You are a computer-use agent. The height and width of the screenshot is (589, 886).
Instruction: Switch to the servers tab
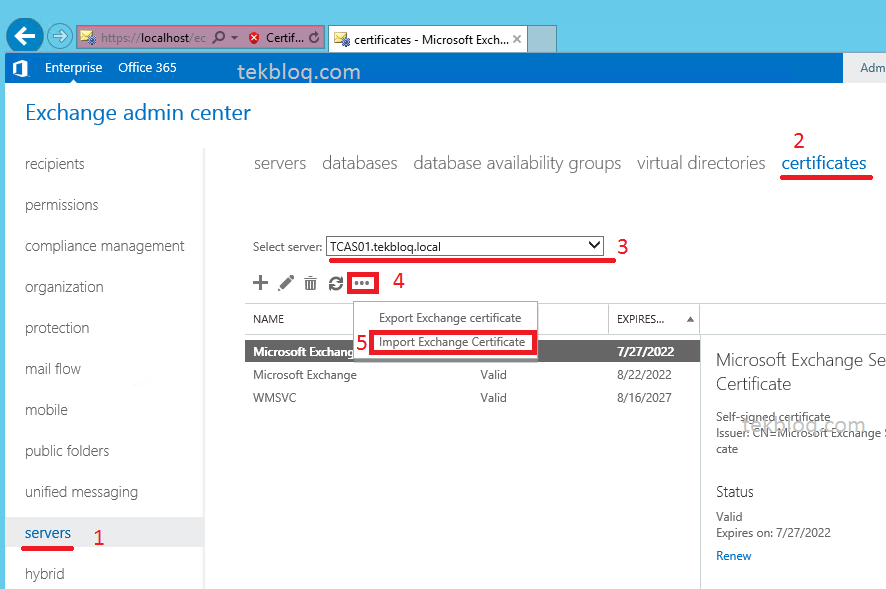280,163
